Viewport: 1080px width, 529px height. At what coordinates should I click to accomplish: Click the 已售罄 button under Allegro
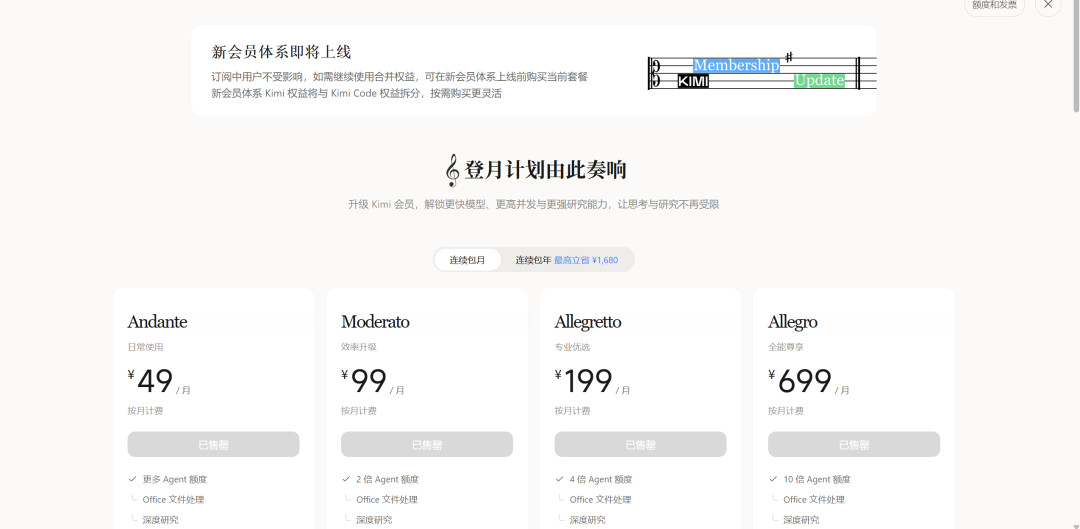coord(854,444)
